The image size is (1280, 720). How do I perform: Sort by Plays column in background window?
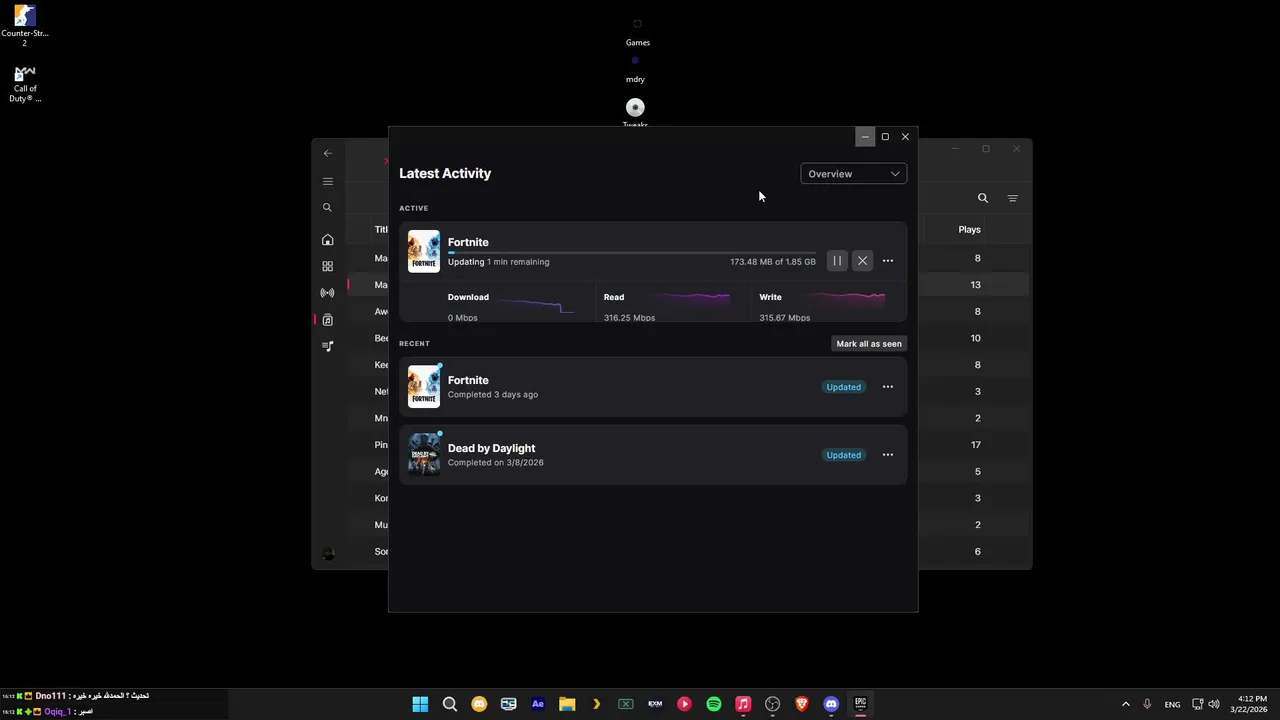(x=969, y=230)
